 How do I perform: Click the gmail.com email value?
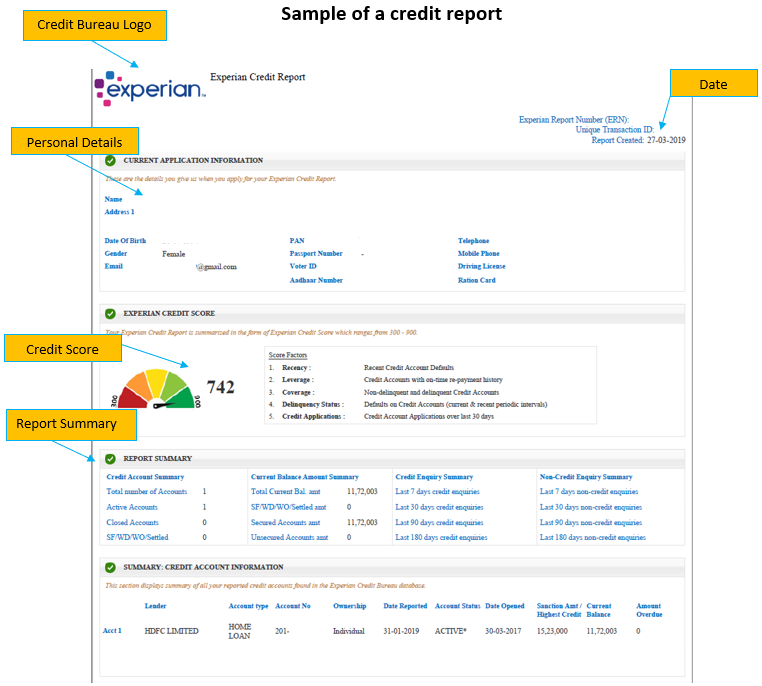[x=217, y=267]
